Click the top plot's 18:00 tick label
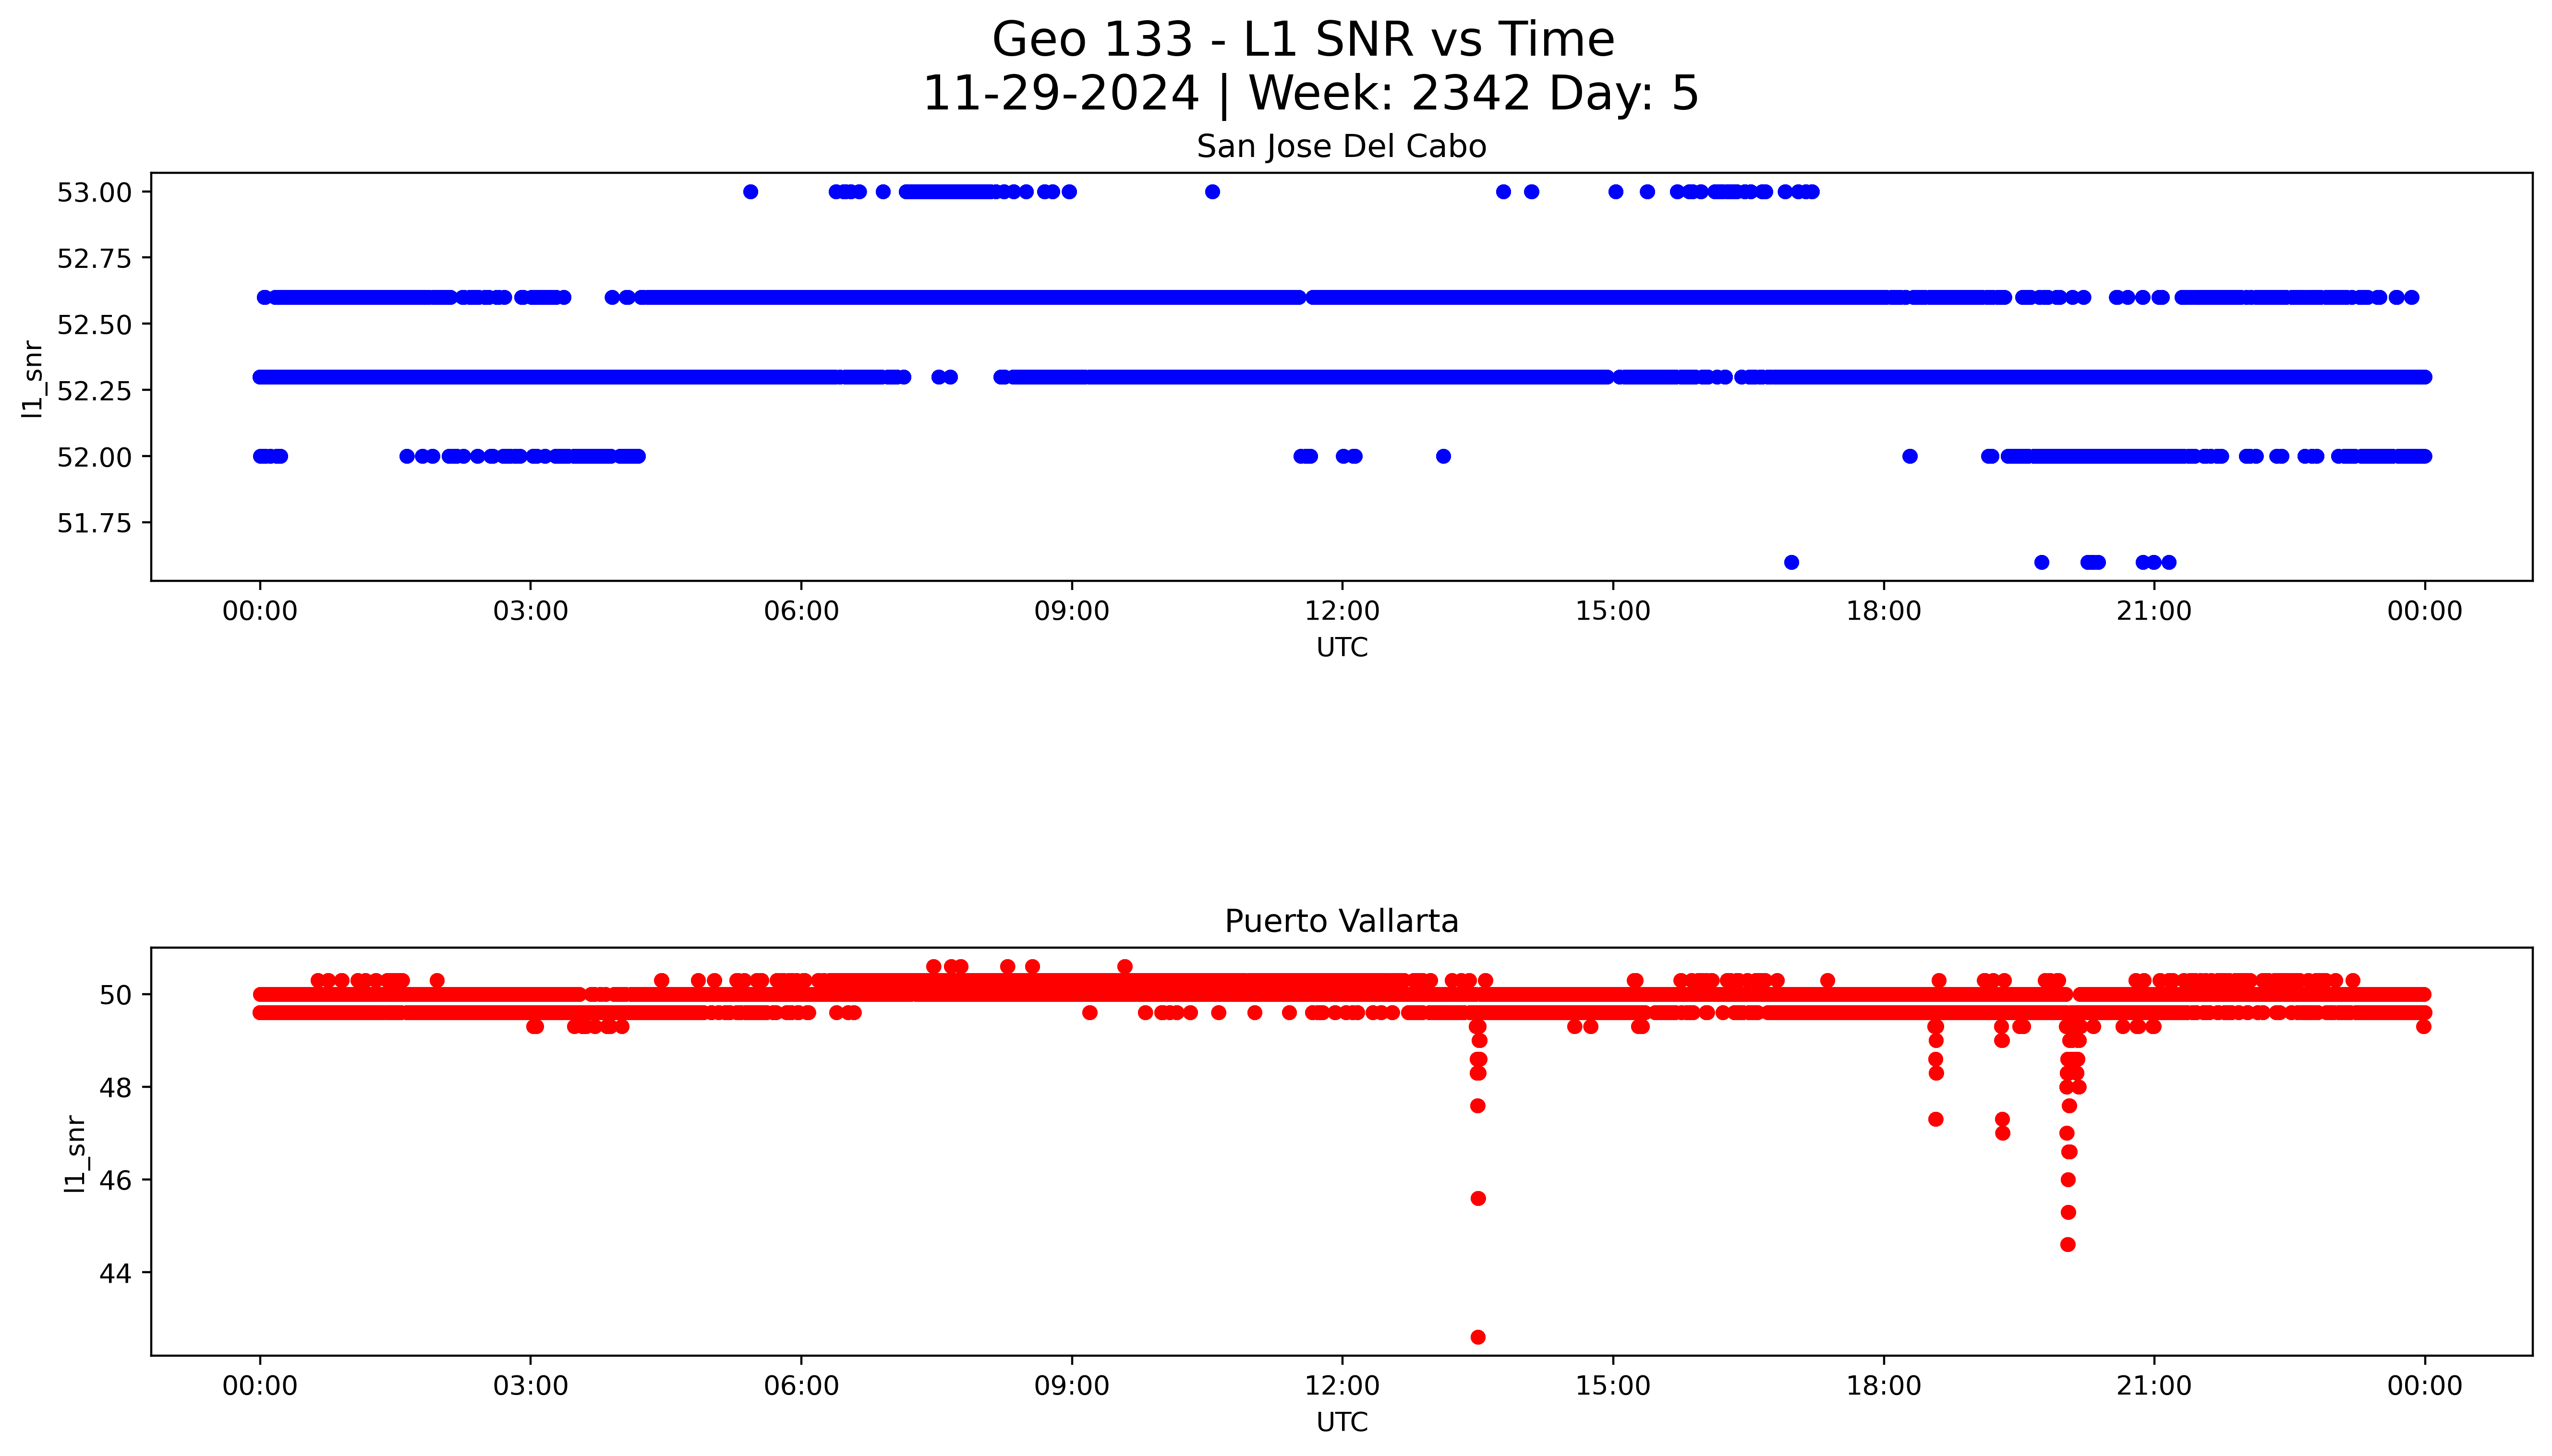The width and height of the screenshot is (2552, 1456). (x=1883, y=611)
